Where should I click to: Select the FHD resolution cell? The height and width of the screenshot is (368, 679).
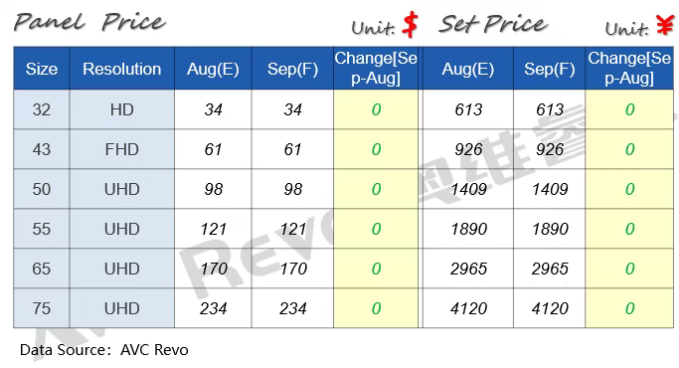122,149
